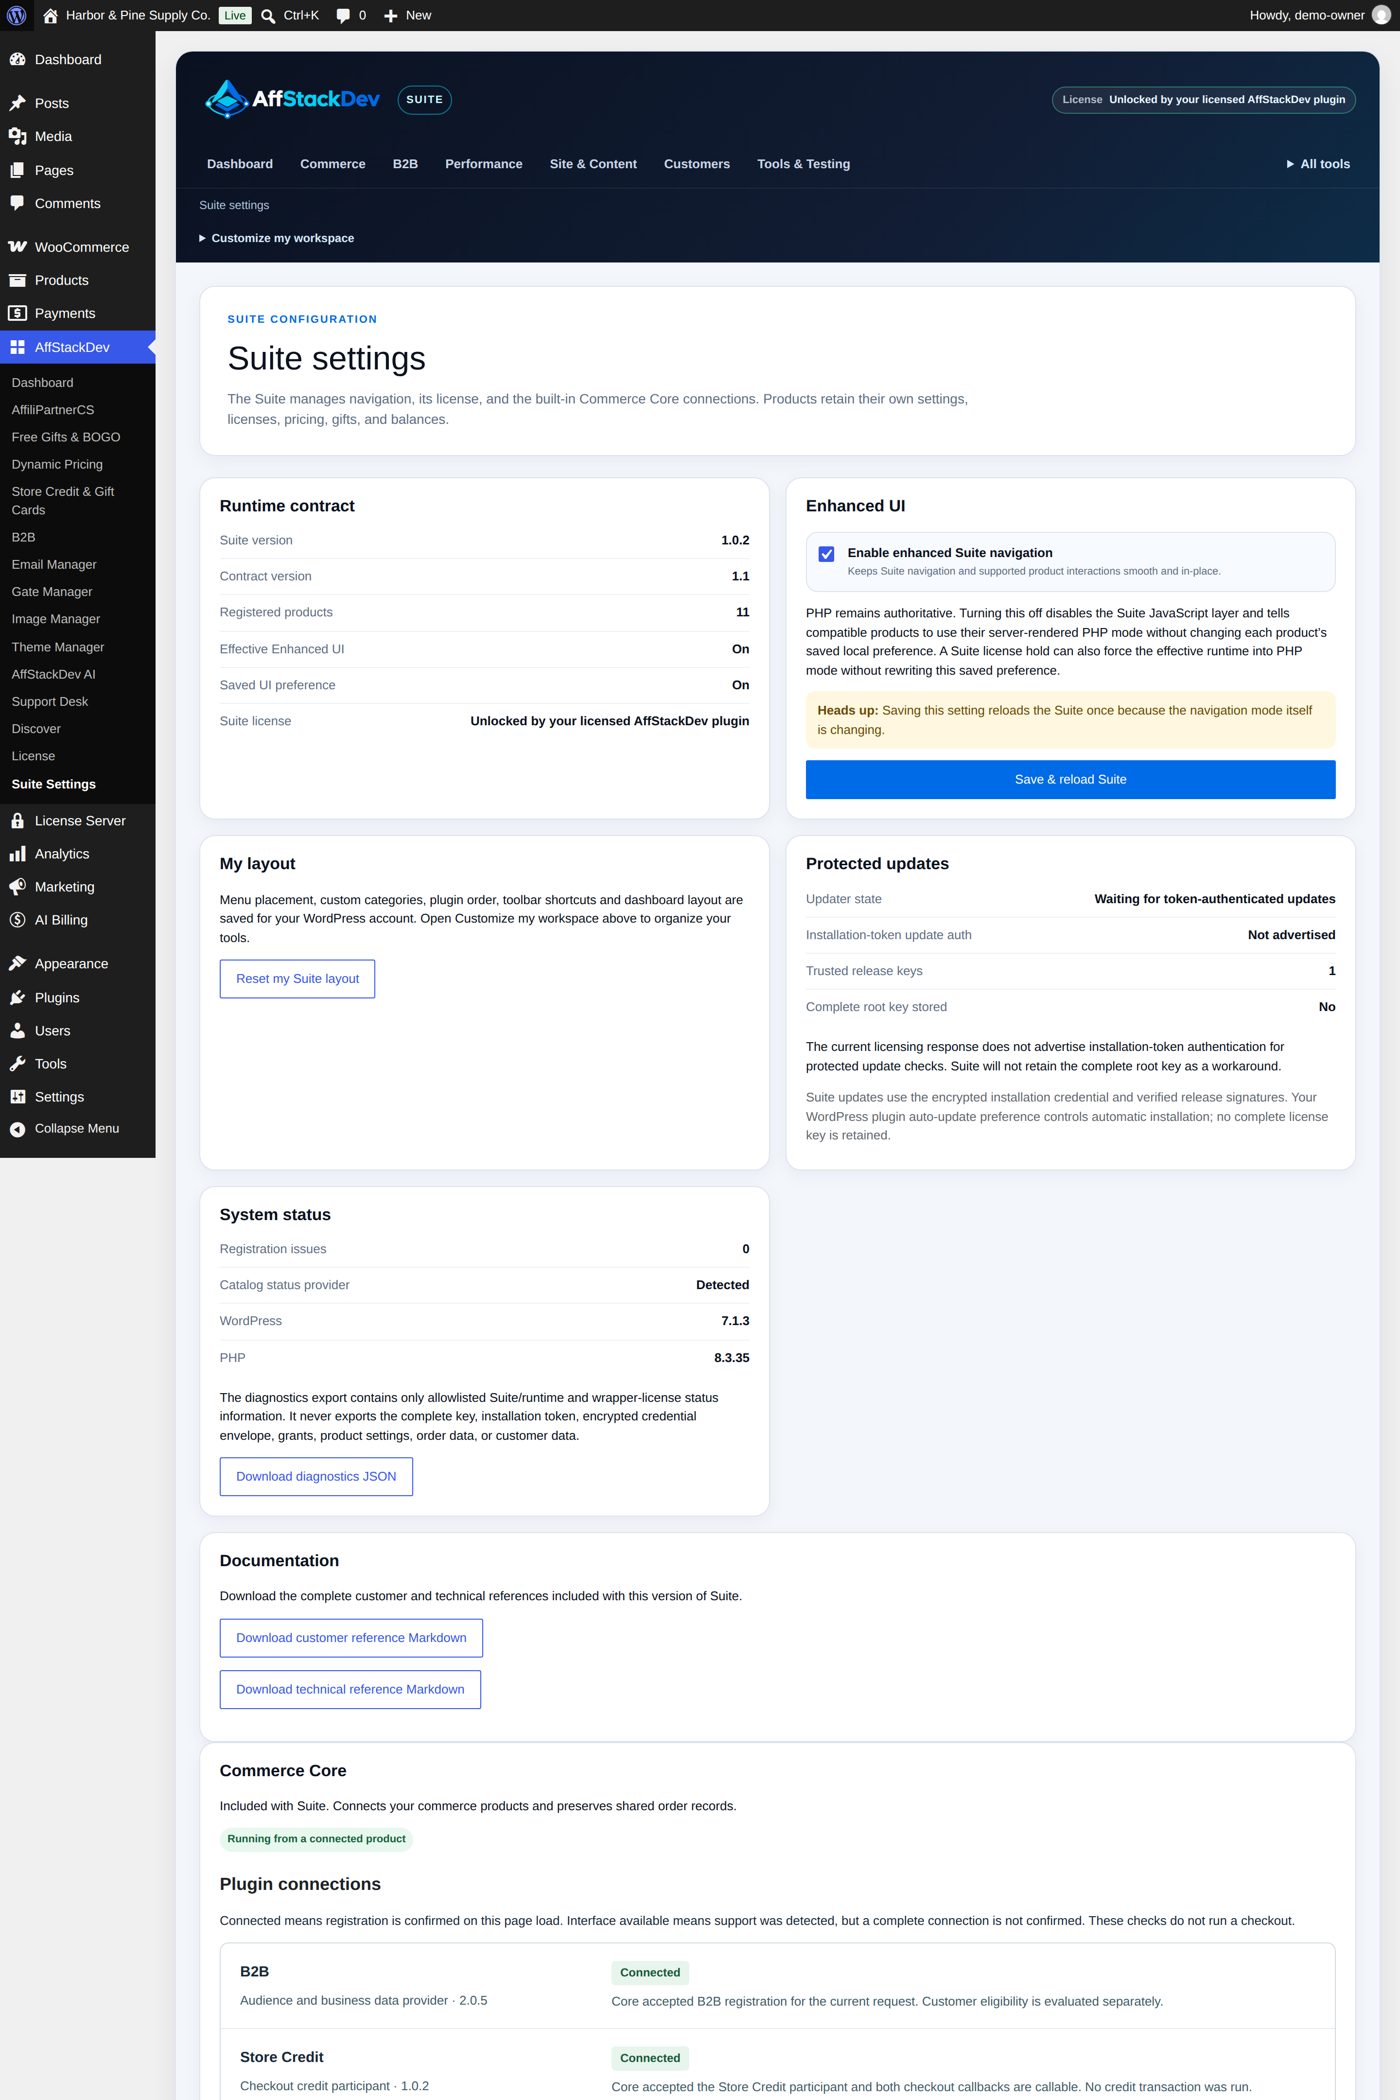Switch to the Performance tab
This screenshot has width=1400, height=2100.
(x=484, y=164)
